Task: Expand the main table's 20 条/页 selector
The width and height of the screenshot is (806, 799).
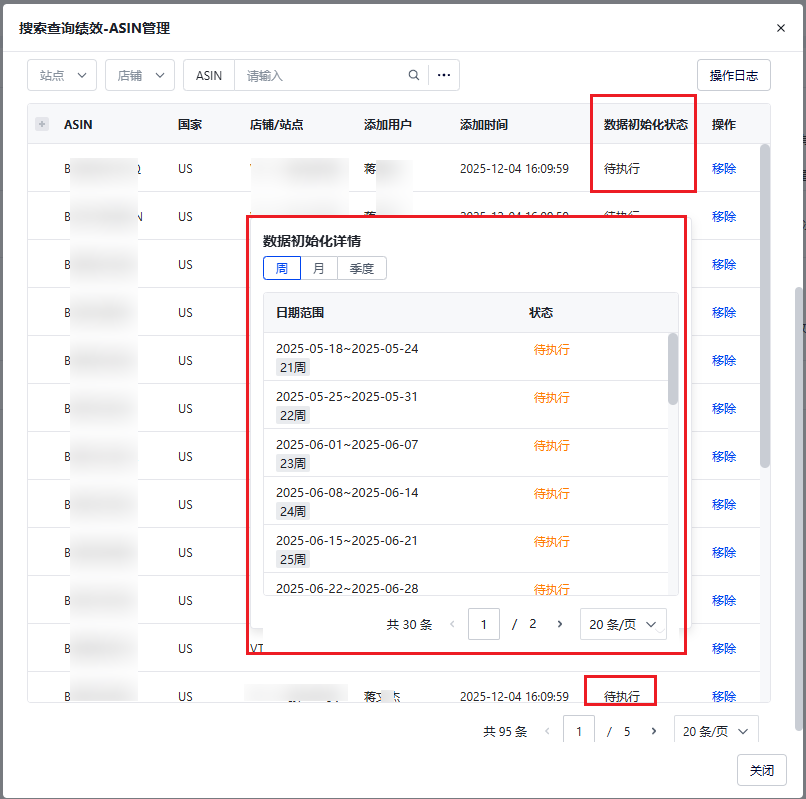Action: pos(716,731)
